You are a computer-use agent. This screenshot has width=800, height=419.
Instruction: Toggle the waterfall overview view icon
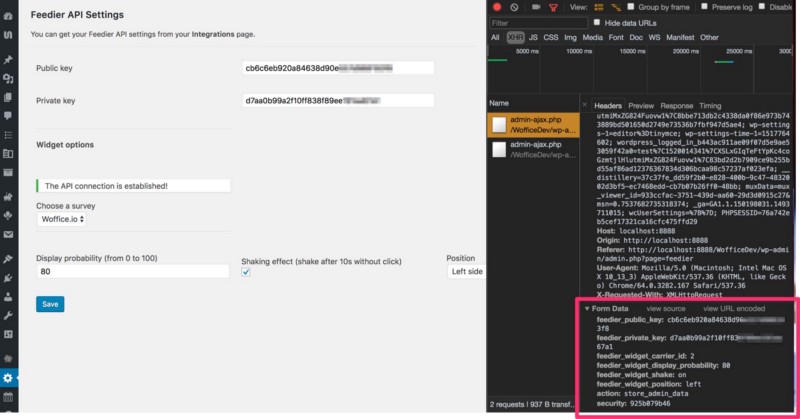click(x=616, y=7)
